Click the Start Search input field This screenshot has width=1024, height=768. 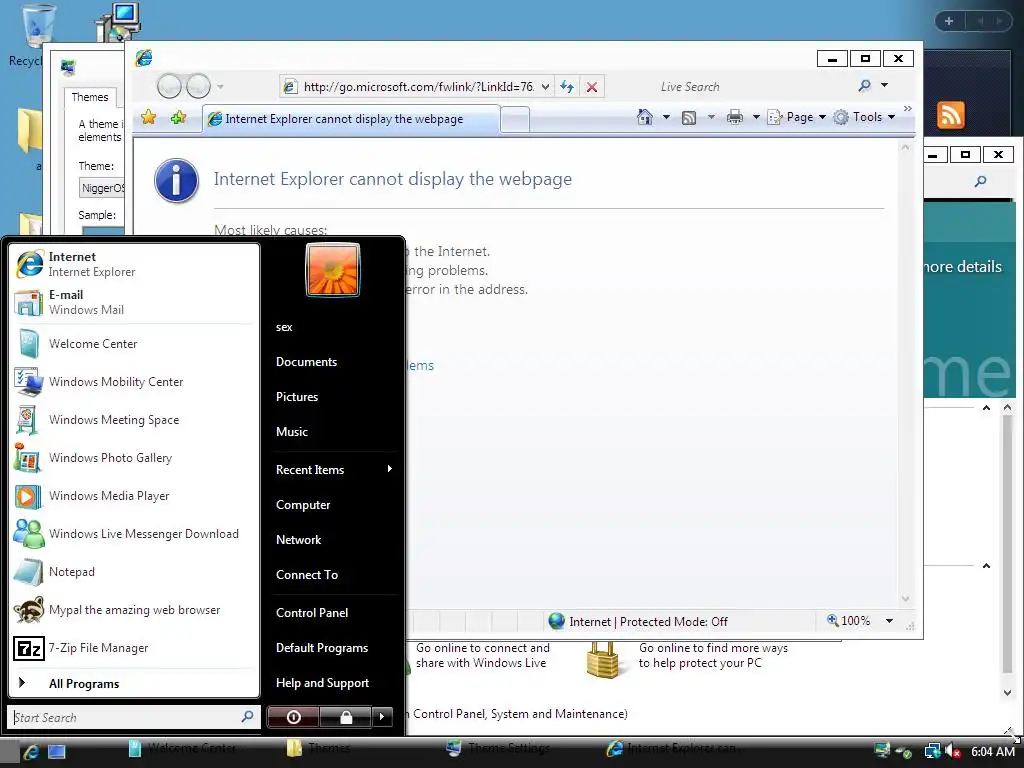point(125,717)
